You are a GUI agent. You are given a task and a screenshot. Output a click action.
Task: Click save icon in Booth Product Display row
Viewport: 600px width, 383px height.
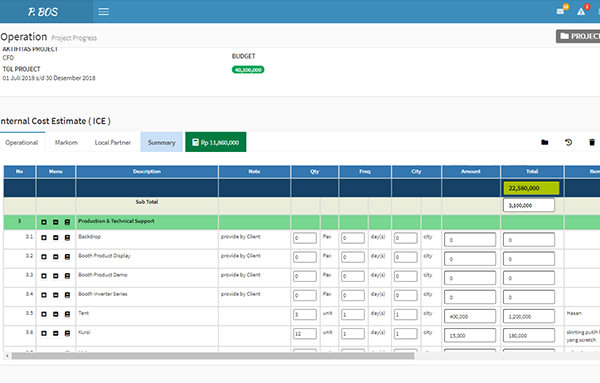tap(67, 257)
